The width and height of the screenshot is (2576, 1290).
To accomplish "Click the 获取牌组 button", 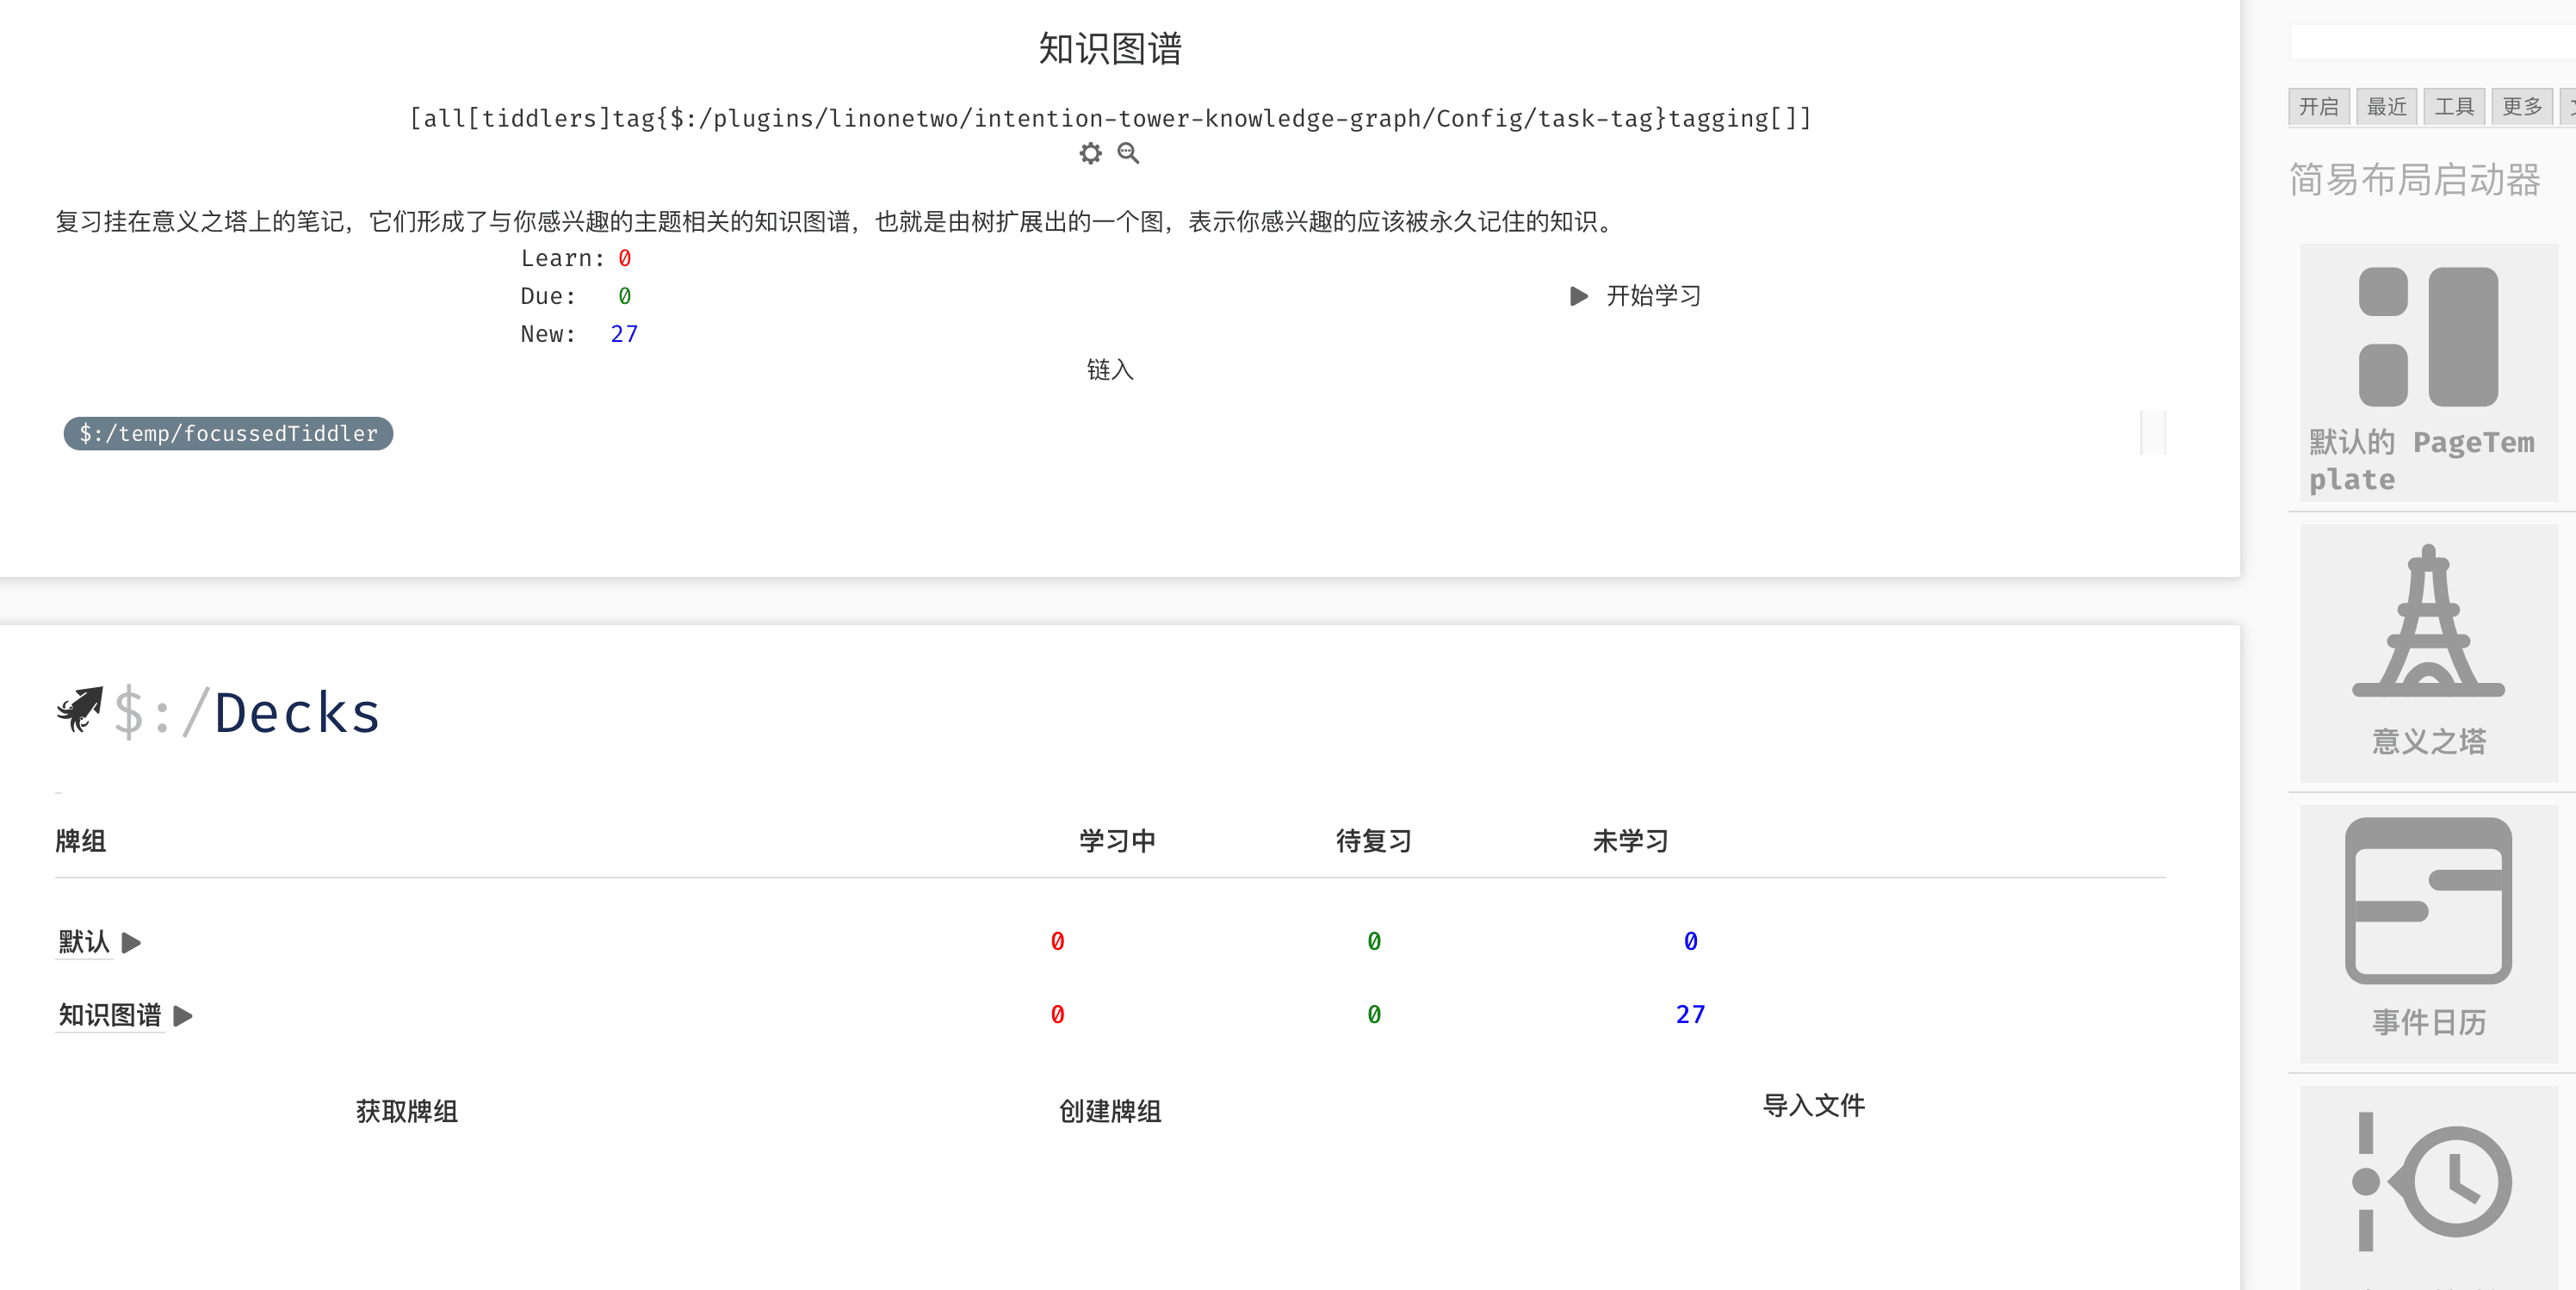I will [407, 1111].
